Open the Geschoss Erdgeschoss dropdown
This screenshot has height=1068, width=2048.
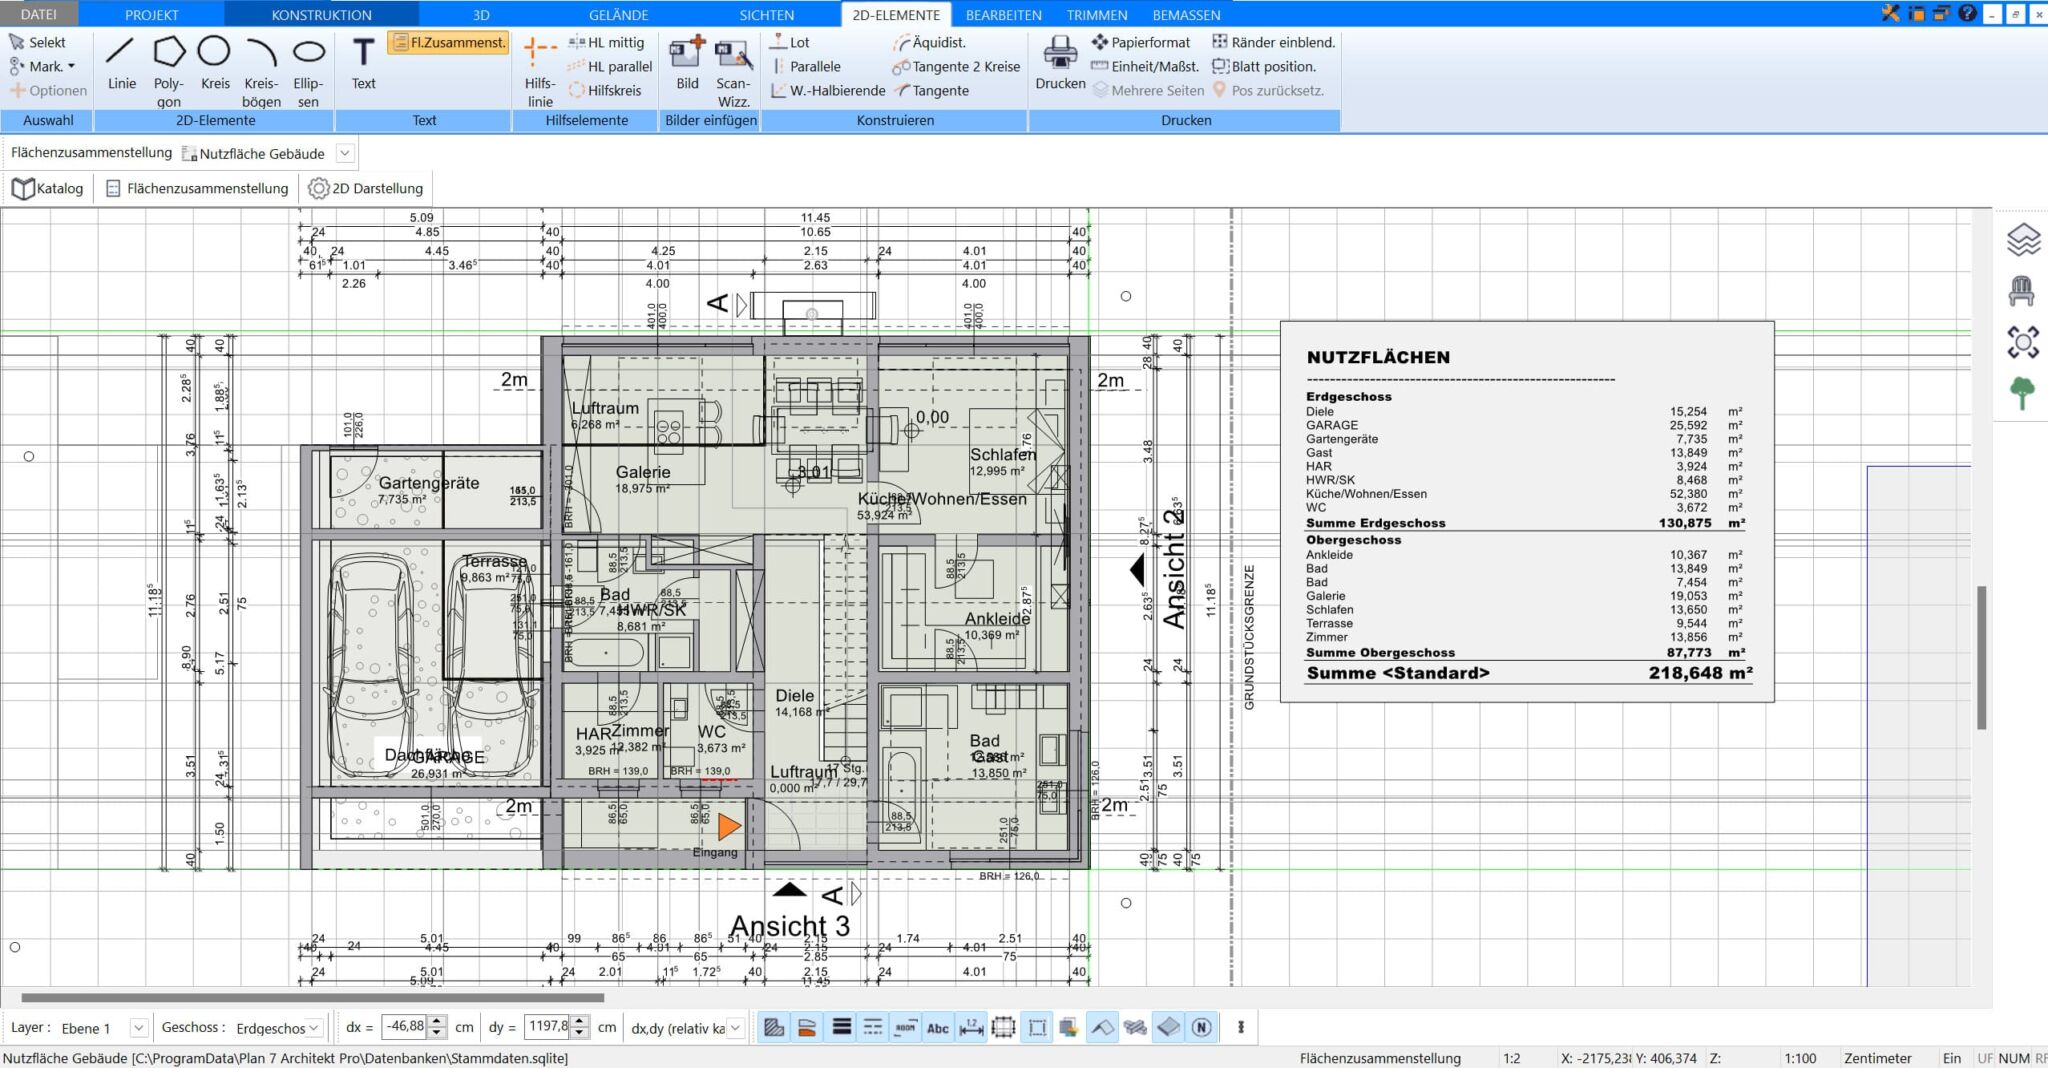click(x=314, y=1027)
